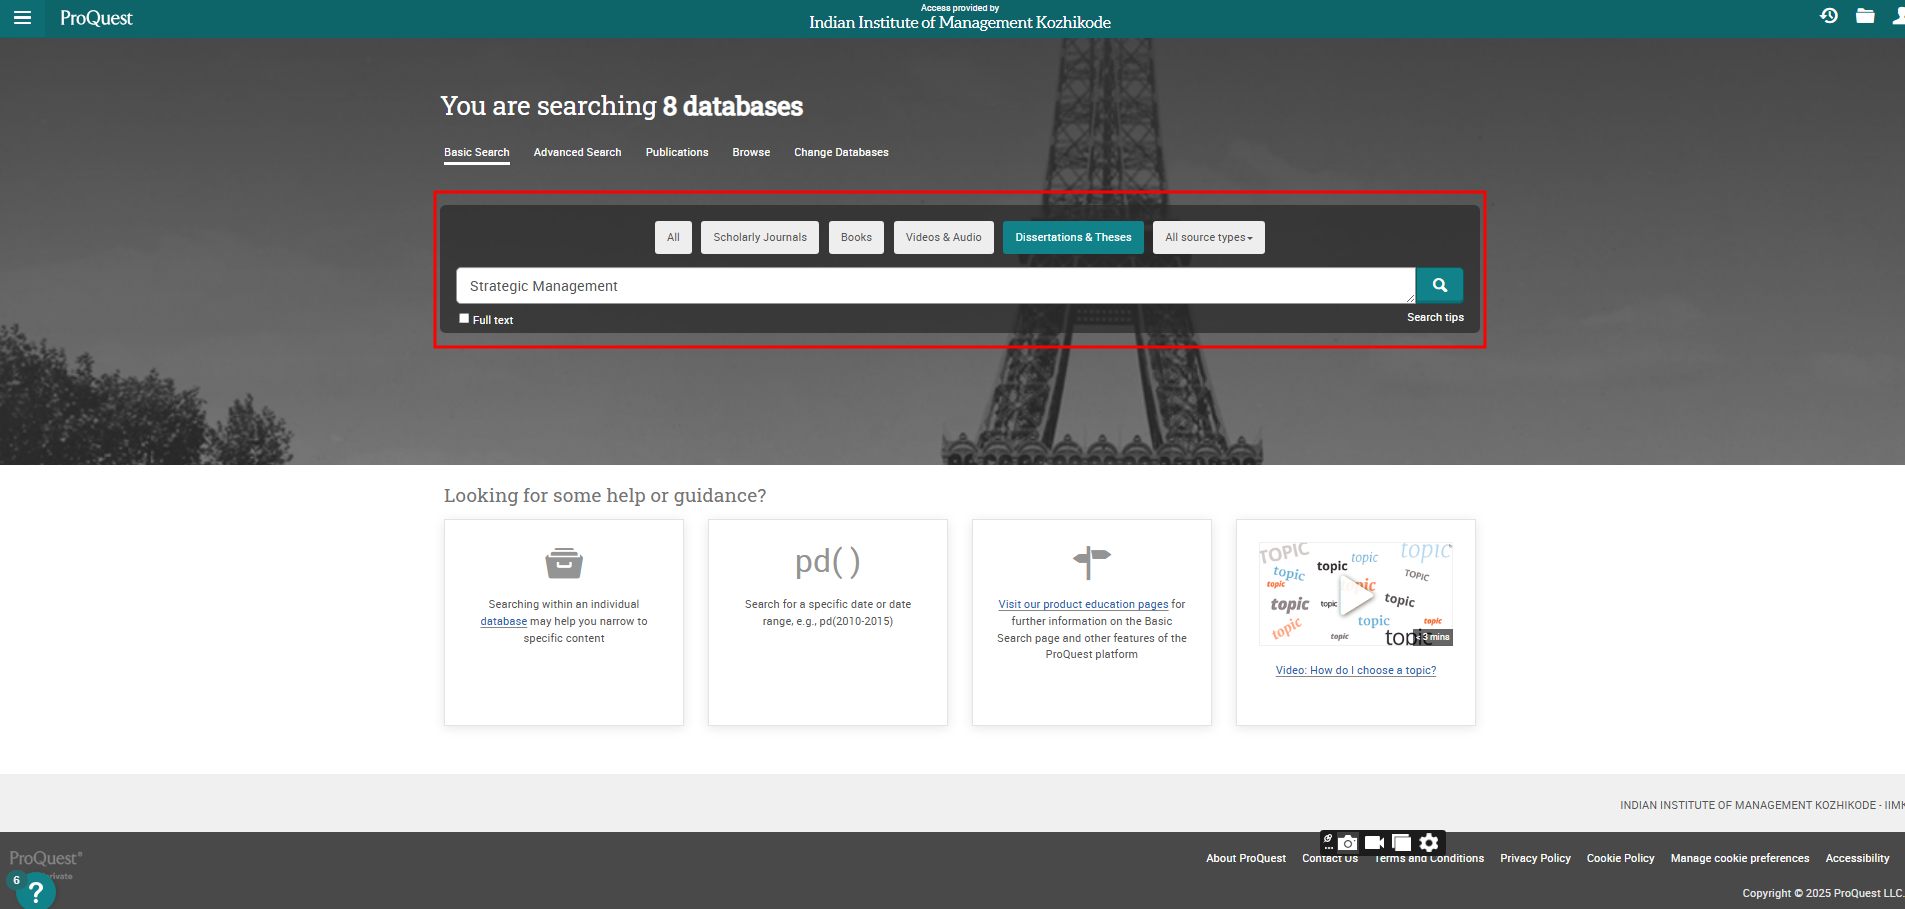Image resolution: width=1905 pixels, height=909 pixels.
Task: Open the Search tips link
Action: (x=1434, y=318)
